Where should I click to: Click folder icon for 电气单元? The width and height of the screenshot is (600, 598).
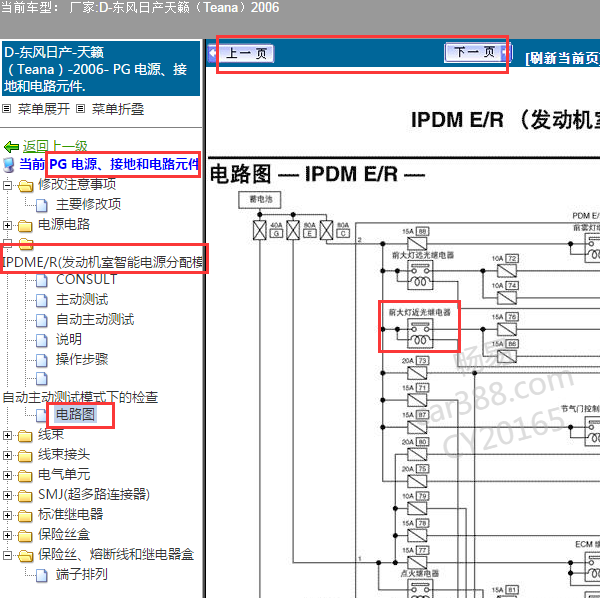coord(25,476)
